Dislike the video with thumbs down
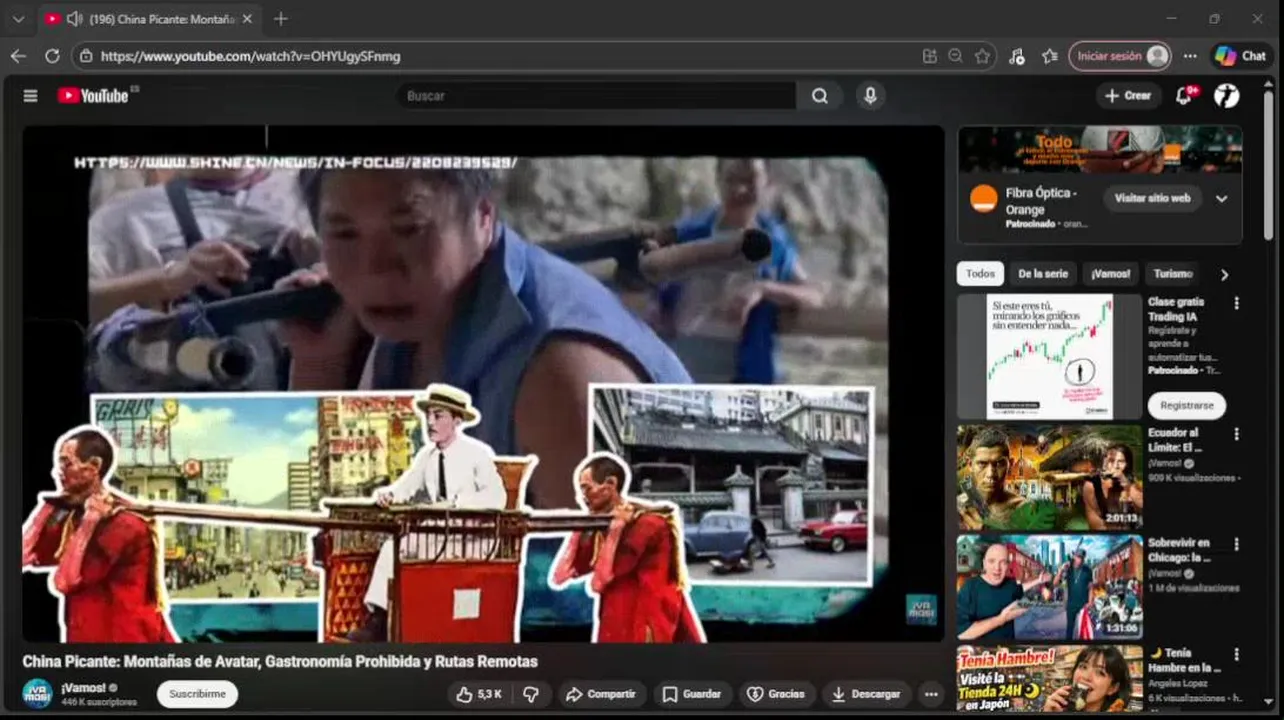1284x720 pixels. pos(531,694)
